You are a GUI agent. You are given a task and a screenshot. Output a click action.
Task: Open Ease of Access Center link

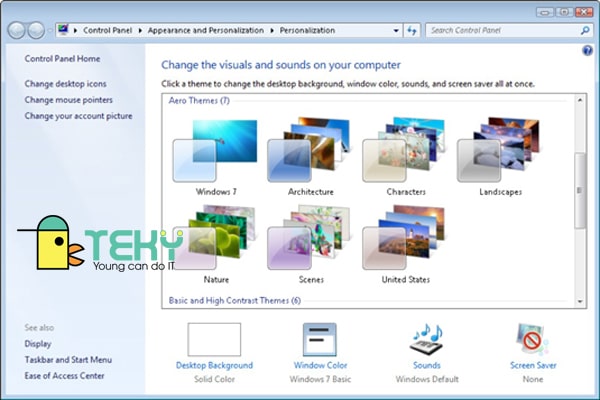64,376
